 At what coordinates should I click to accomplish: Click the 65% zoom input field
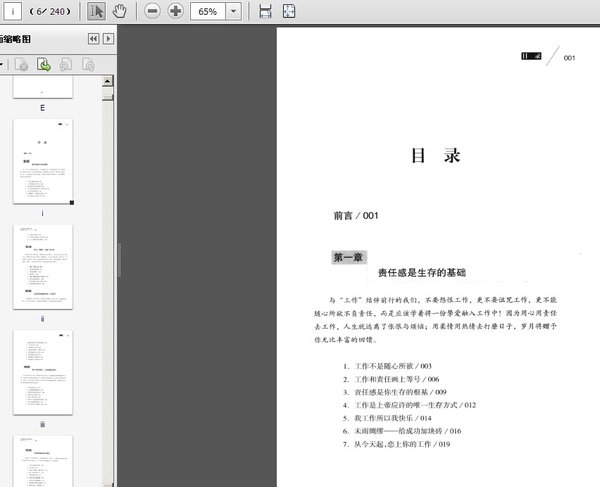(208, 11)
